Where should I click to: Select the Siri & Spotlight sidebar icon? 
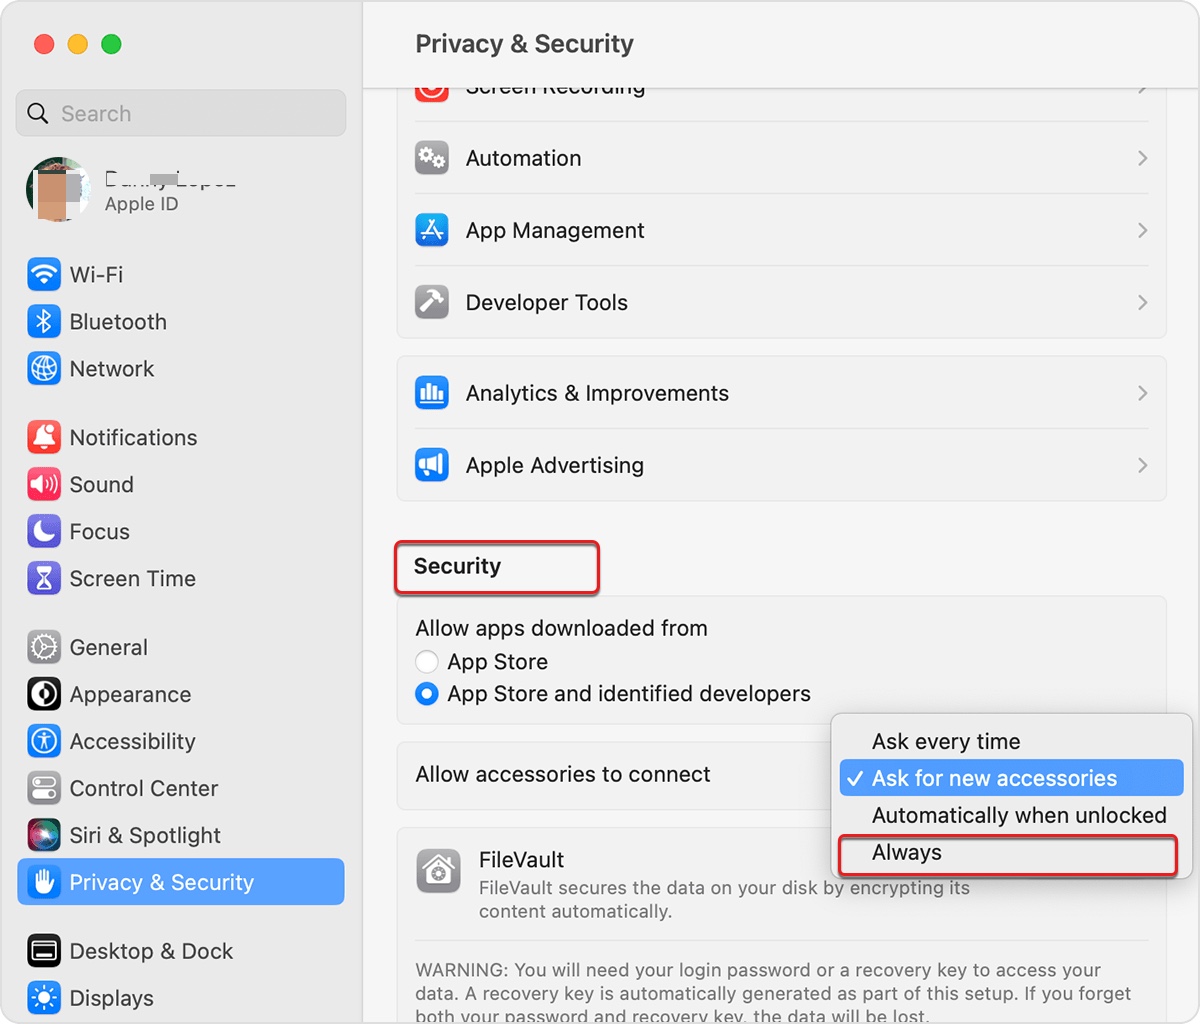[44, 835]
